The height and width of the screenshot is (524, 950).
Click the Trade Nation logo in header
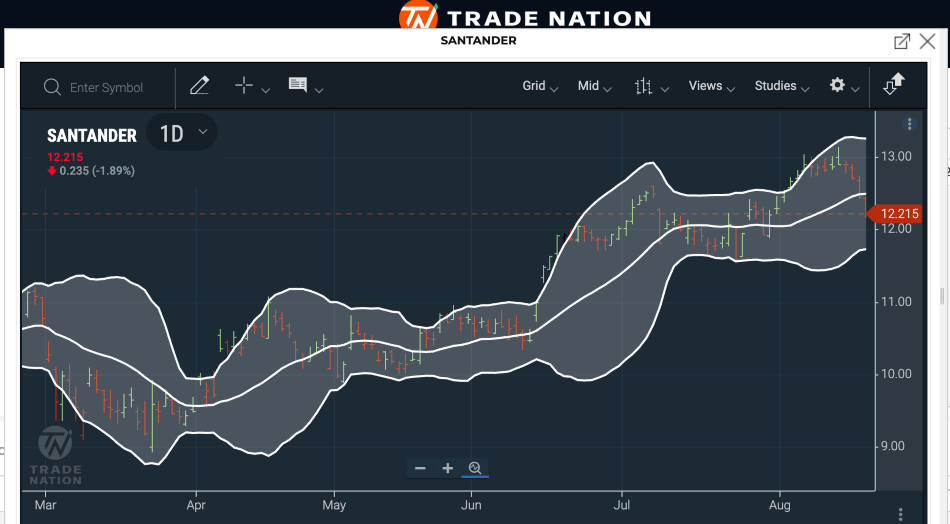click(x=525, y=16)
